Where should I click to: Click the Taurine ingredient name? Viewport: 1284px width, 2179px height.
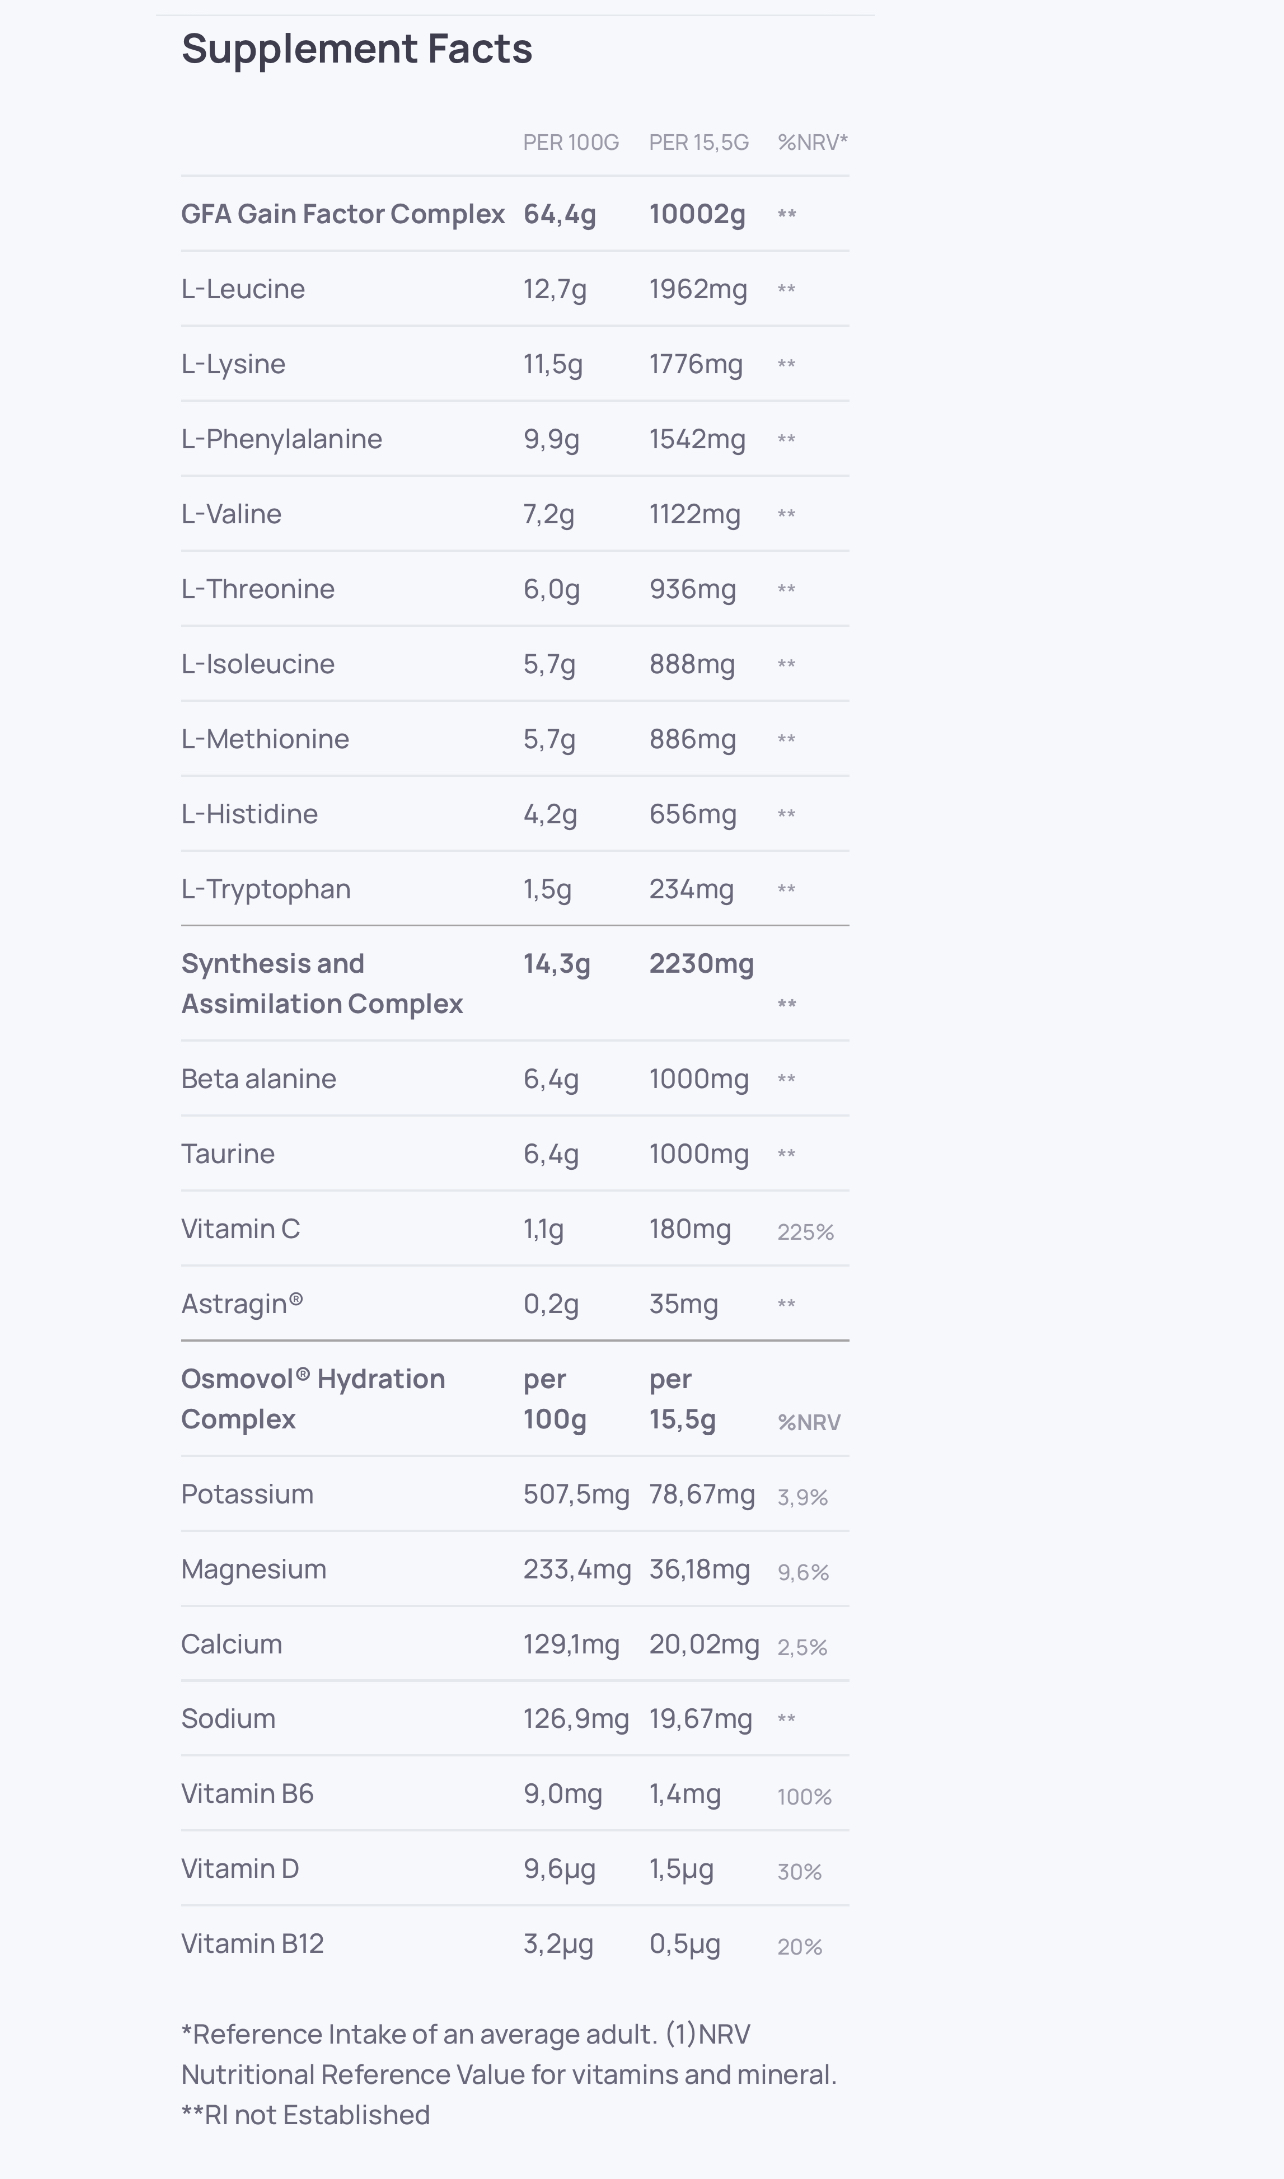[227, 1154]
